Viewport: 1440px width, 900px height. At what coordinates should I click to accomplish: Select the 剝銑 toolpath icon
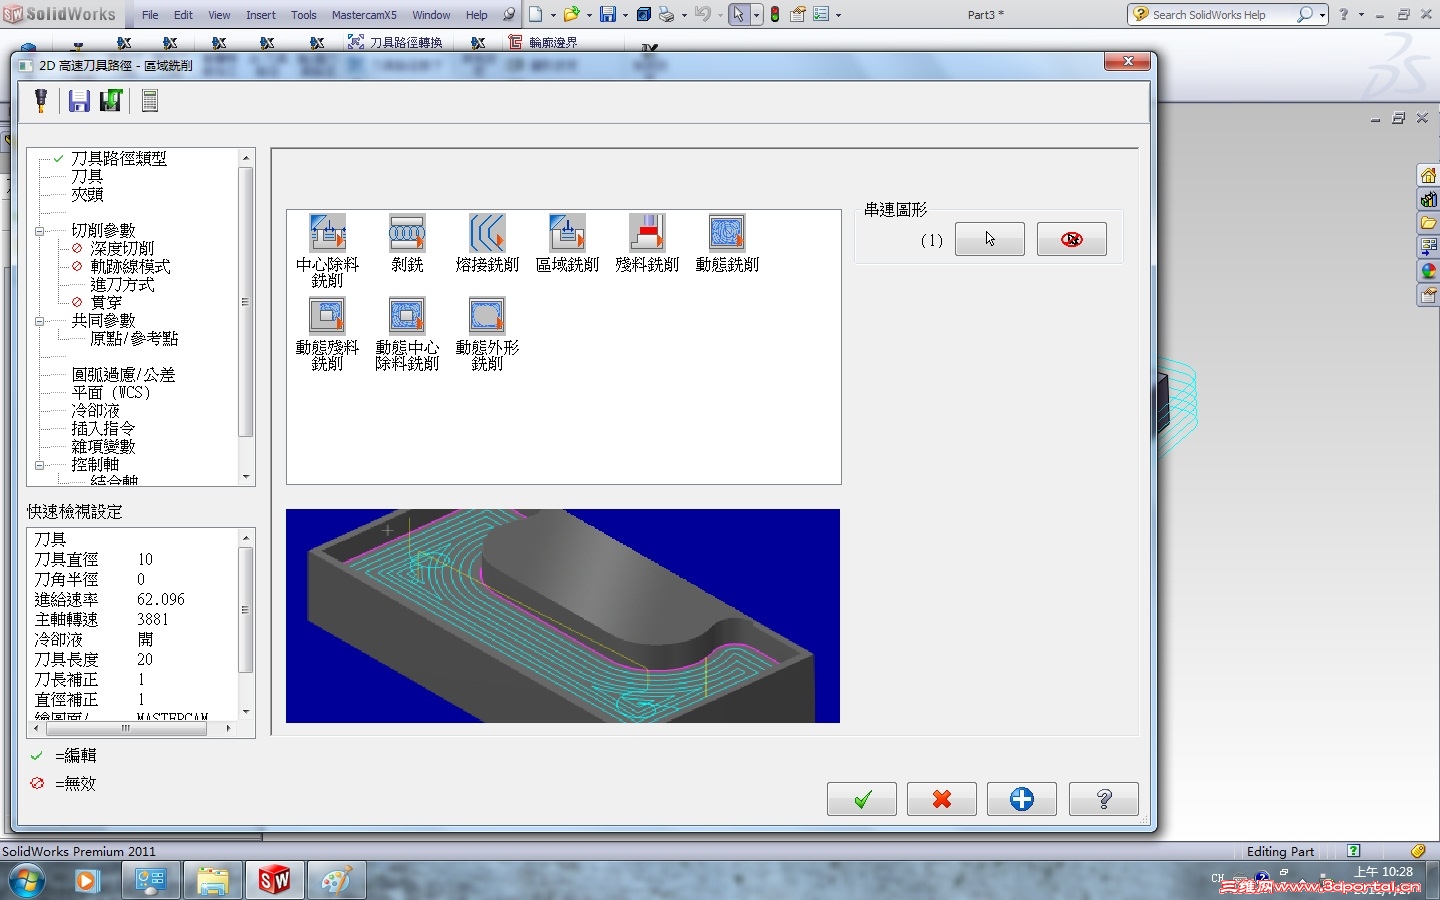click(407, 233)
